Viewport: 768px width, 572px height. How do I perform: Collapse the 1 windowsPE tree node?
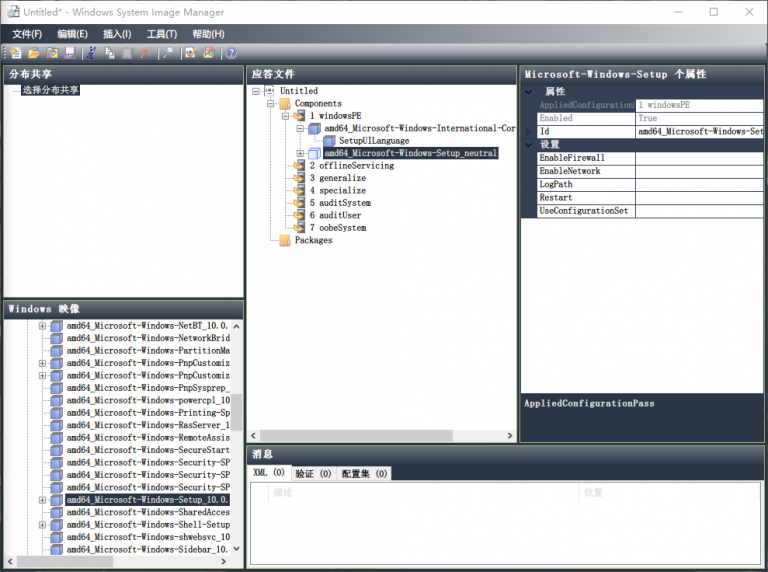[285, 116]
